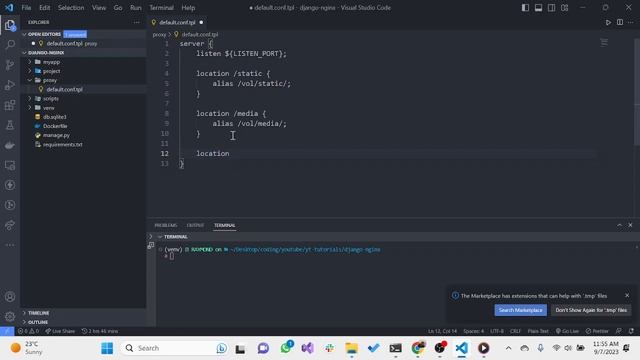Click the Search Marketplace button
The height and width of the screenshot is (360, 640).
(x=520, y=310)
